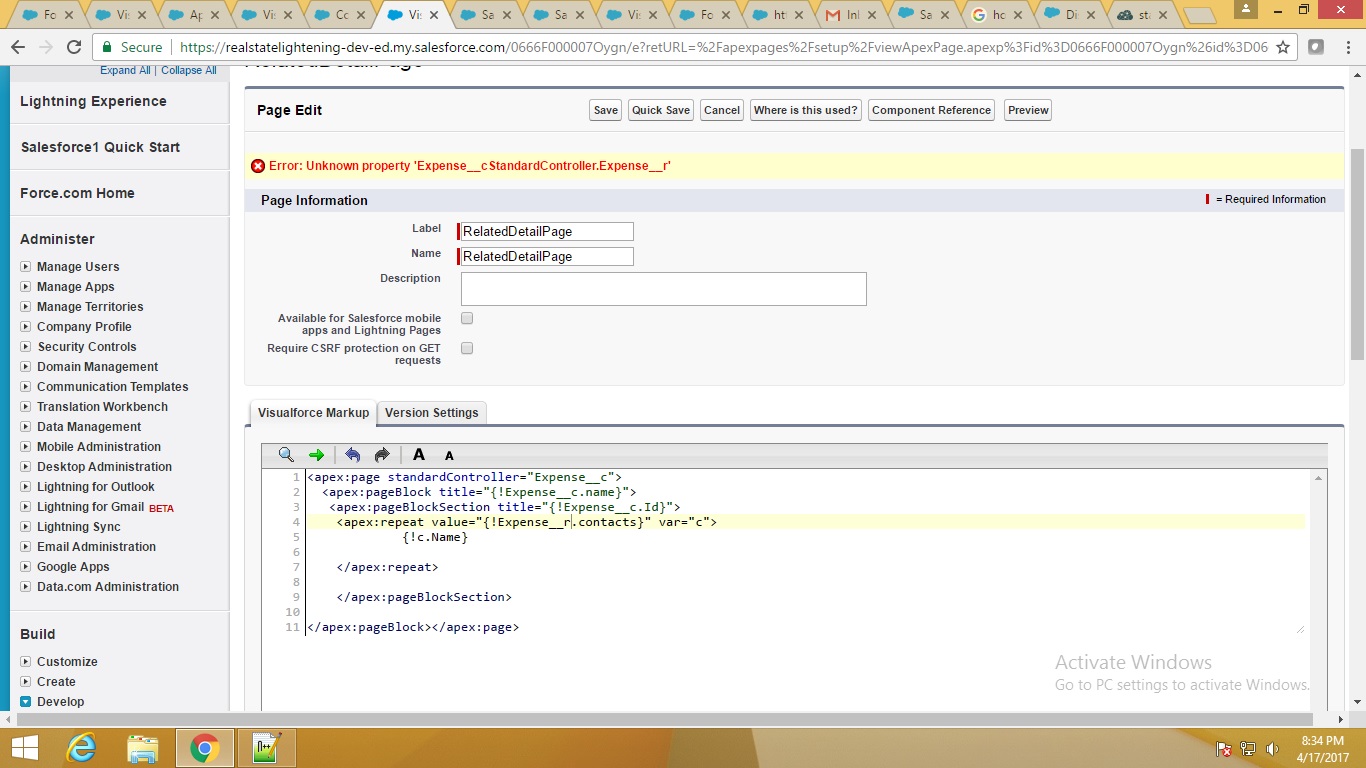This screenshot has width=1366, height=768.
Task: Increase font size with large A icon
Action: click(419, 455)
